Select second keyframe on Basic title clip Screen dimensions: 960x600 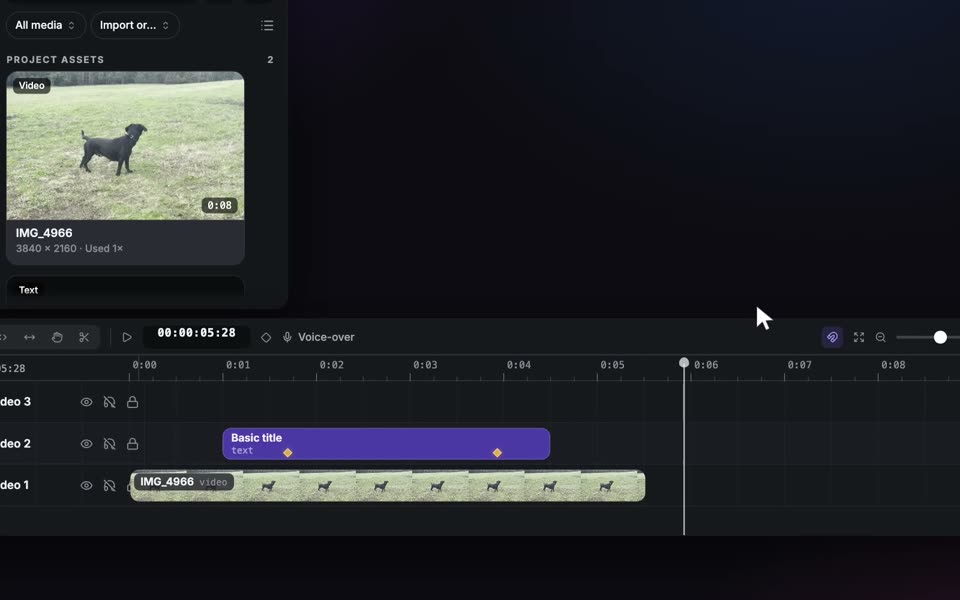coord(497,453)
